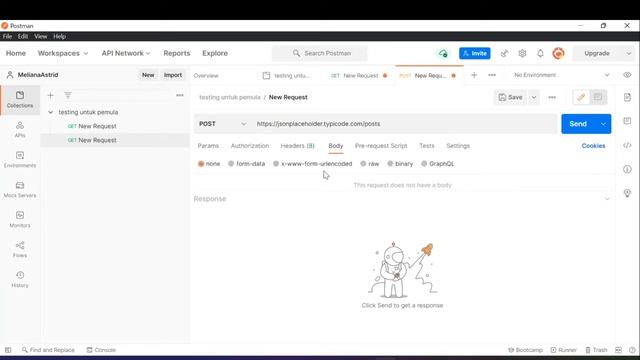640x360 pixels.
Task: Open the settings gear icon
Action: pyautogui.click(x=522, y=53)
